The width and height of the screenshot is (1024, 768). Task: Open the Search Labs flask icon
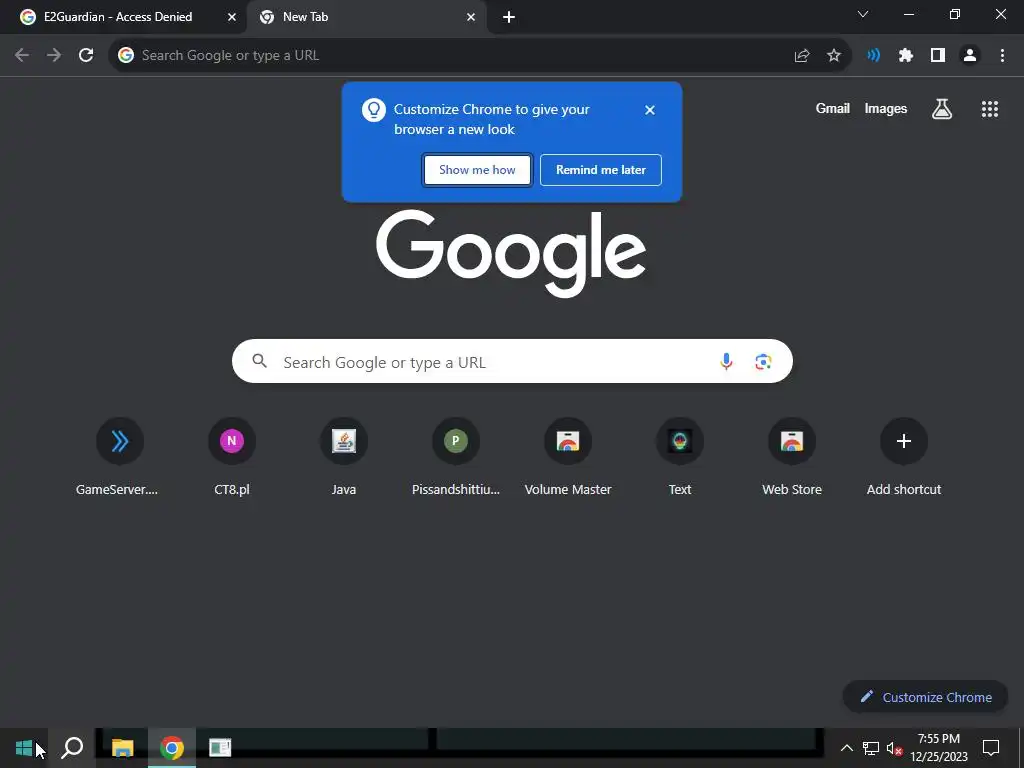click(x=942, y=109)
